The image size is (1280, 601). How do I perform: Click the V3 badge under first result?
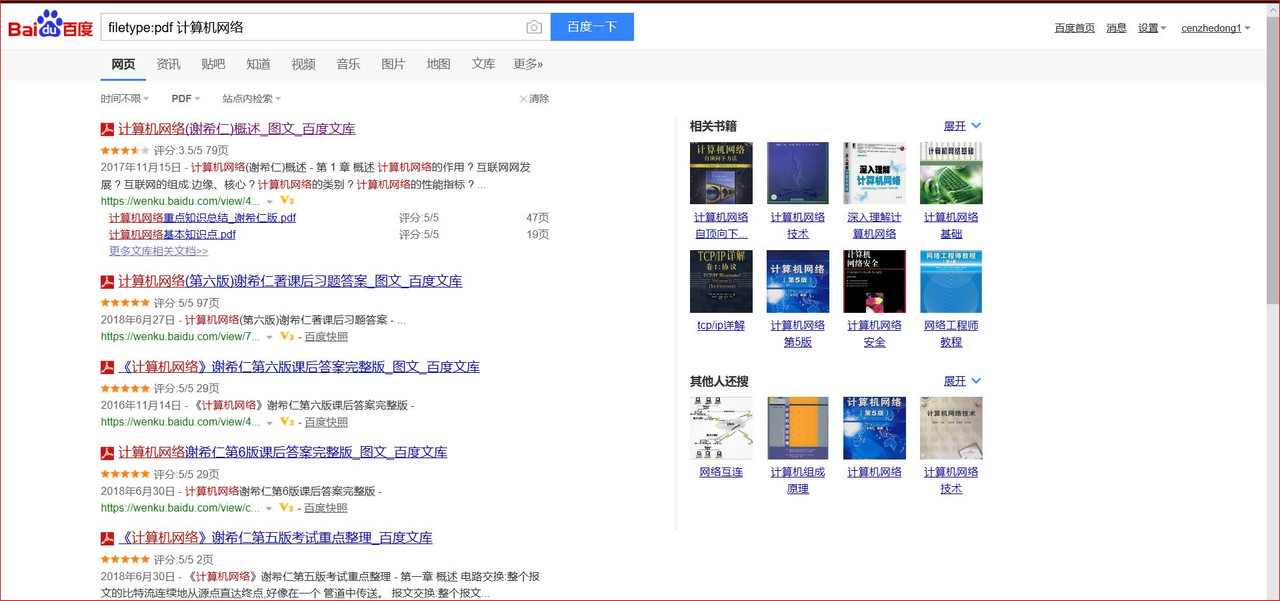pos(286,201)
